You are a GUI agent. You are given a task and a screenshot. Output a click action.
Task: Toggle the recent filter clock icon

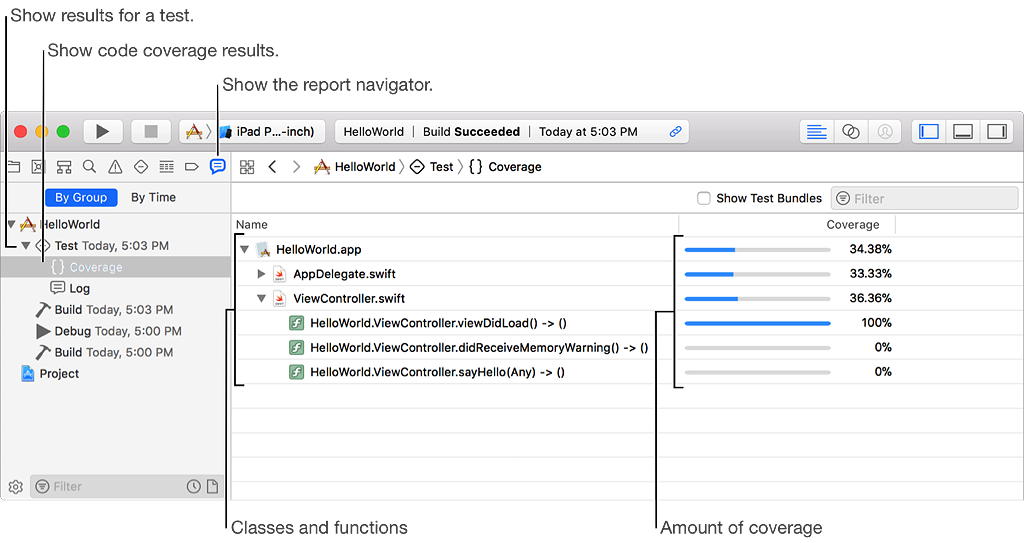pos(194,486)
